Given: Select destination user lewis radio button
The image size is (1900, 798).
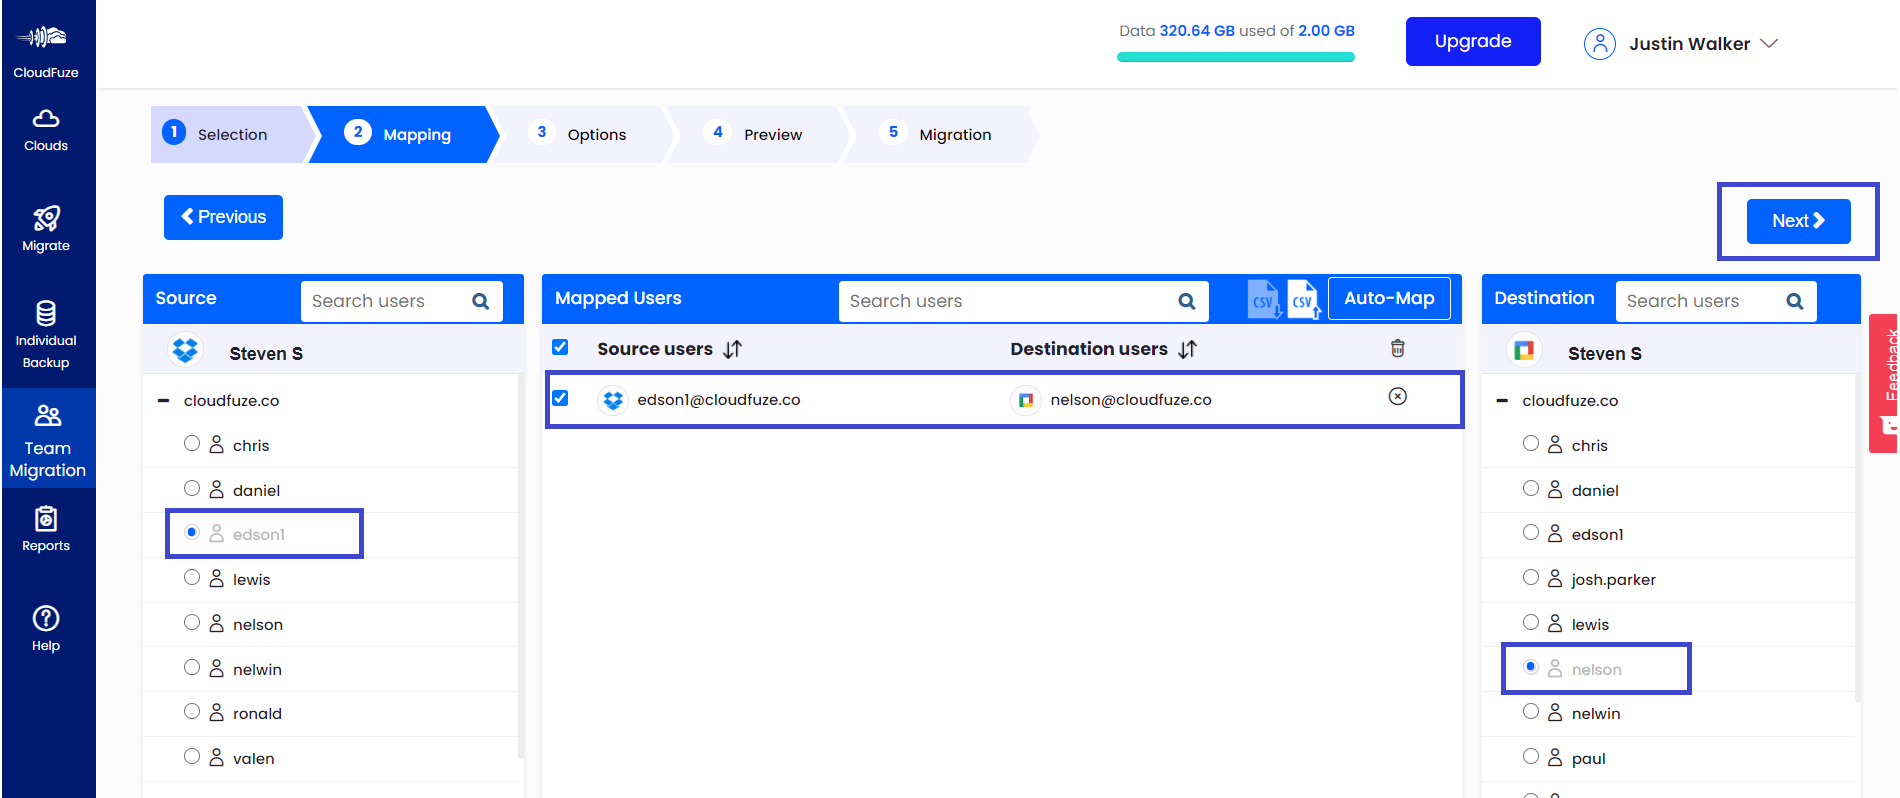Looking at the screenshot, I should pyautogui.click(x=1531, y=622).
